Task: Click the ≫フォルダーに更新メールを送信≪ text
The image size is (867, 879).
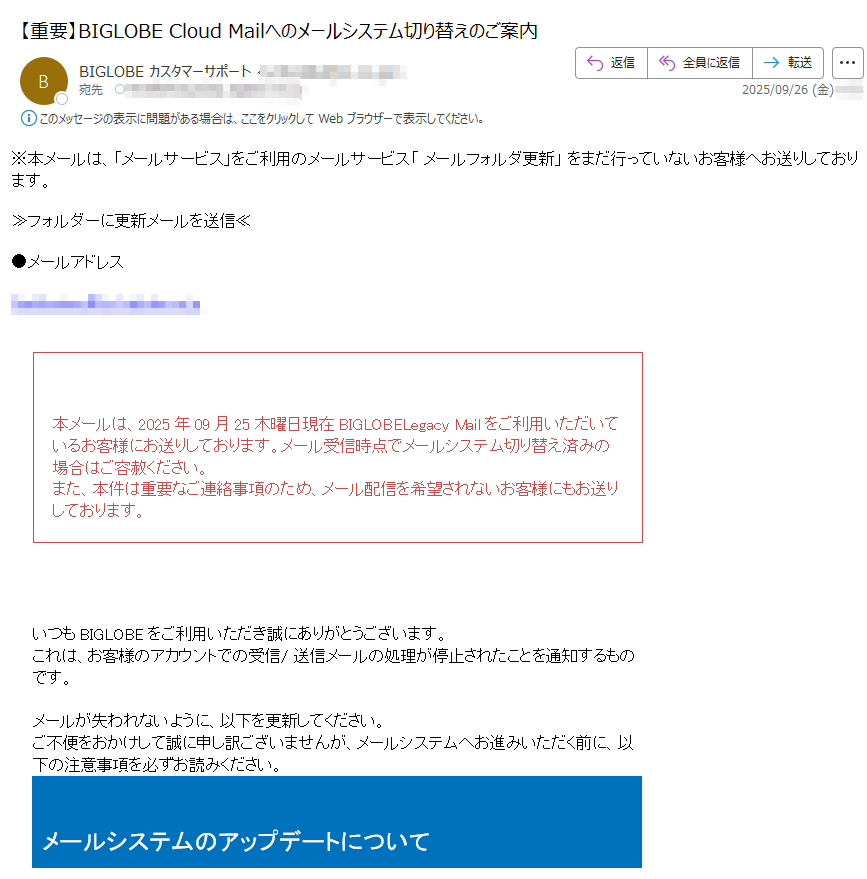Action: pyautogui.click(x=131, y=221)
